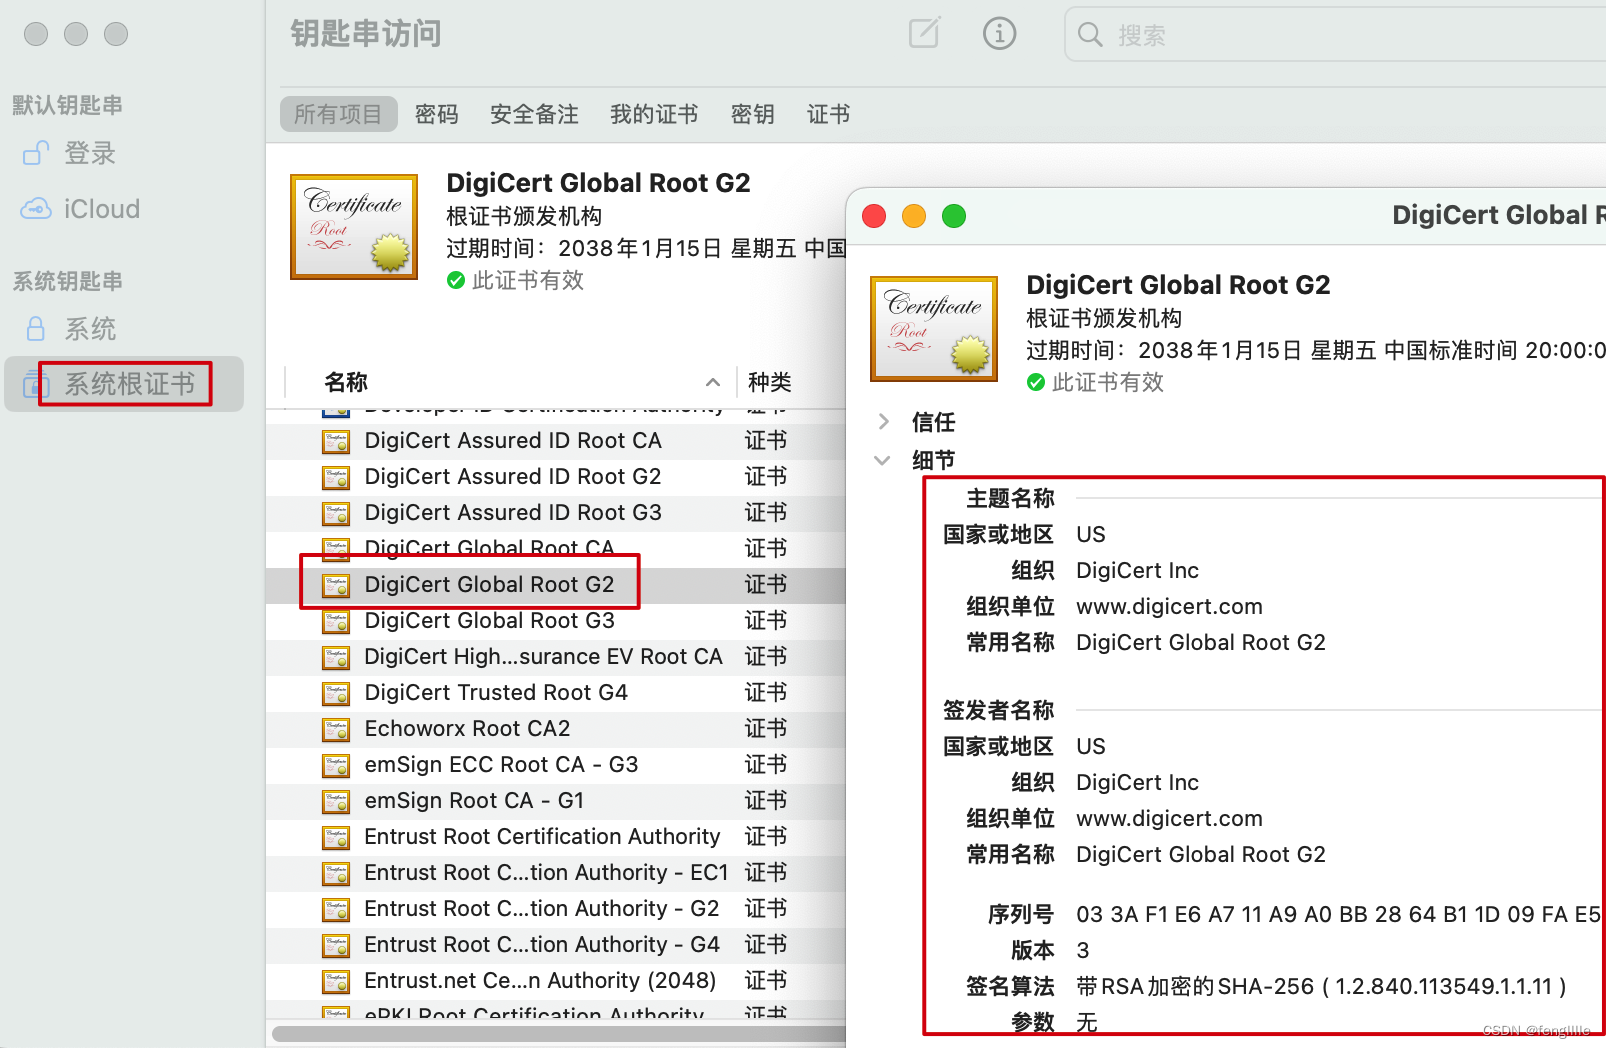Expand the 信任 section in certificate window
1606x1048 pixels.
pos(884,422)
